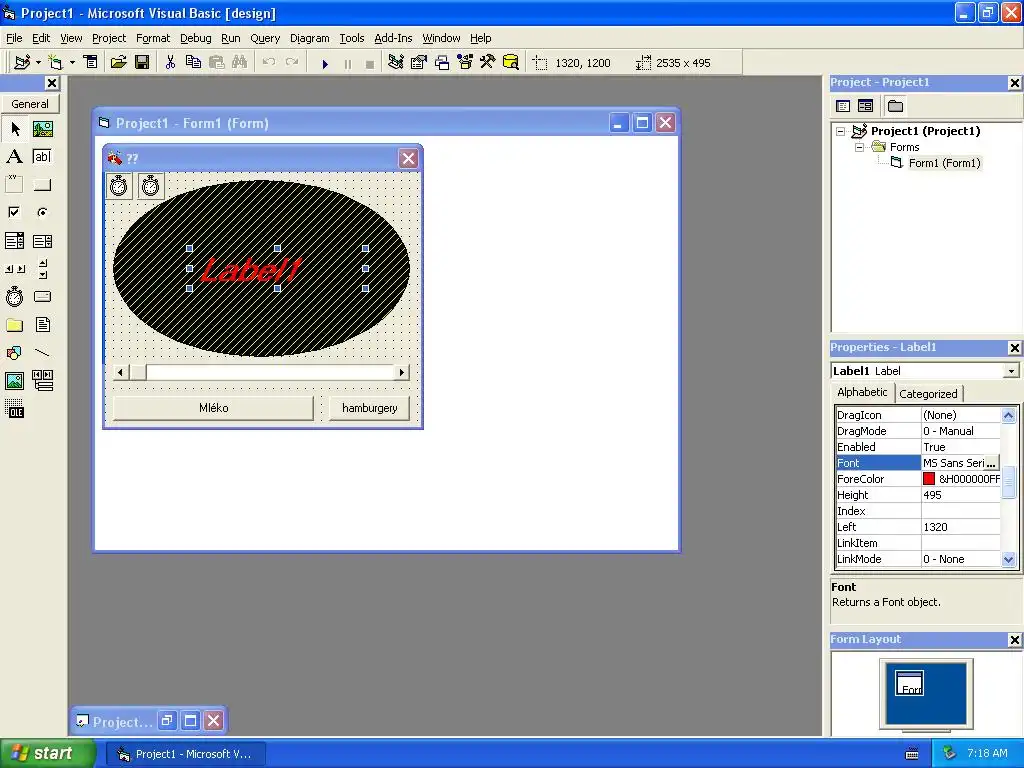Screen dimensions: 1024x768
Task: Open the Object Browser toolbar icon
Action: (x=465, y=63)
